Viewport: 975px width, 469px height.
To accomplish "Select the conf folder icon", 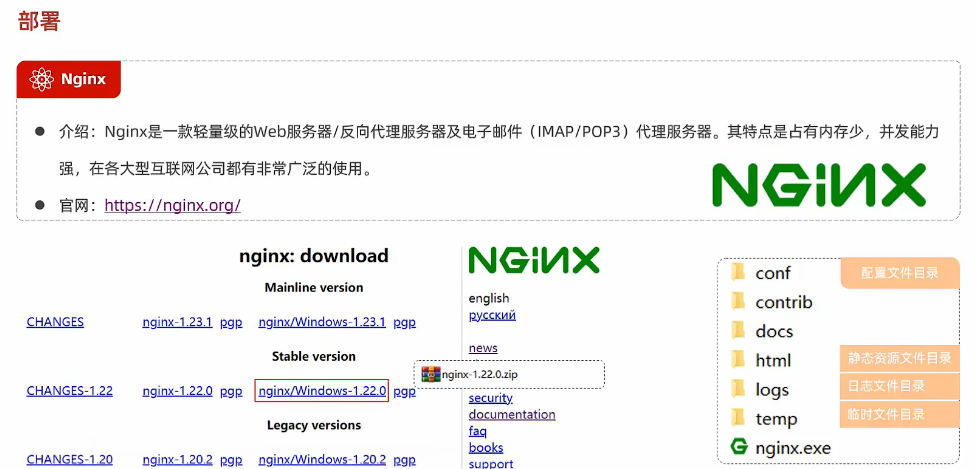I will click(x=738, y=272).
